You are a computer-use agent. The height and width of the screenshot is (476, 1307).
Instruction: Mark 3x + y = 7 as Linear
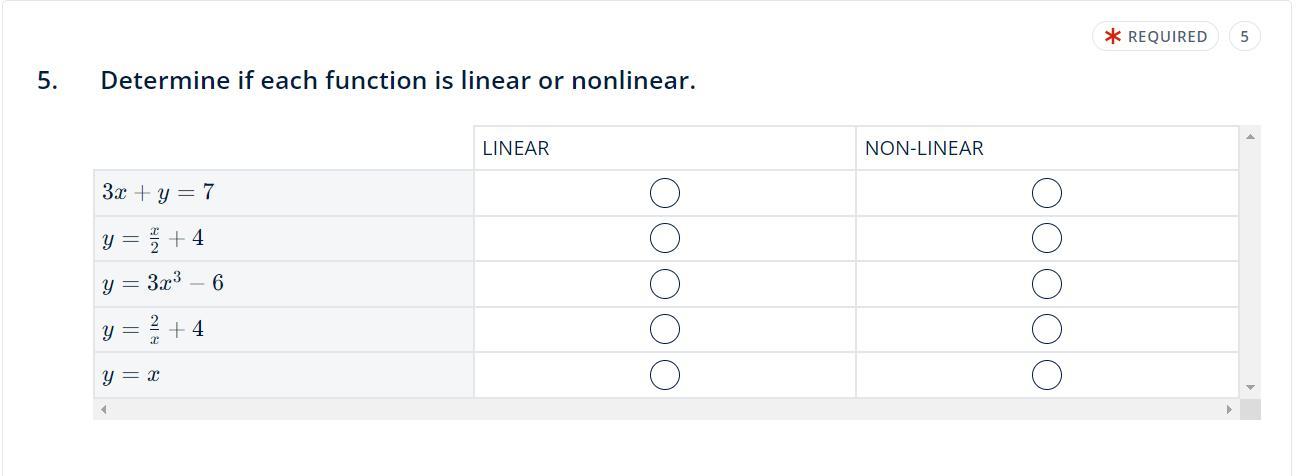pos(665,193)
